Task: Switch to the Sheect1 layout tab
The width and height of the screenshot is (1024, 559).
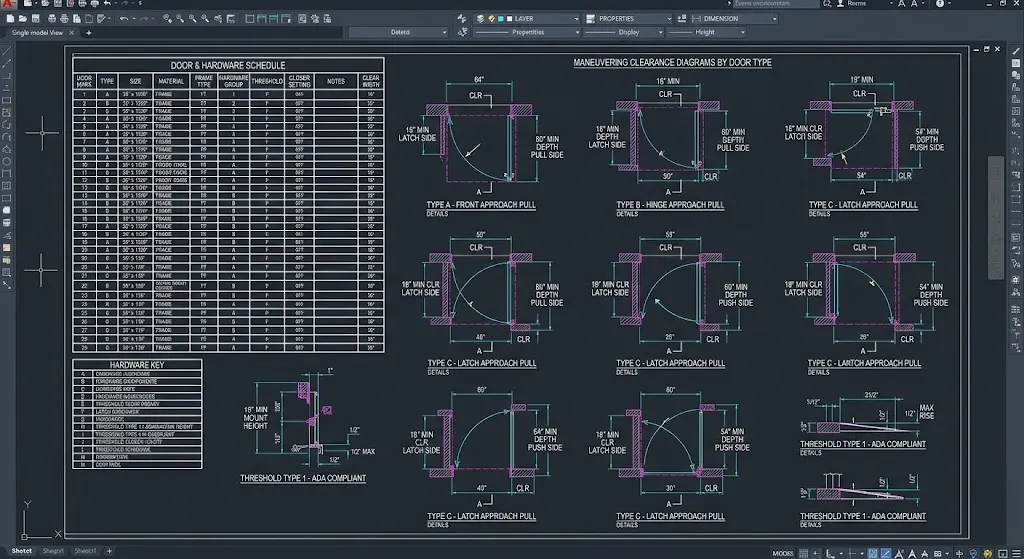Action: pyautogui.click(x=85, y=551)
